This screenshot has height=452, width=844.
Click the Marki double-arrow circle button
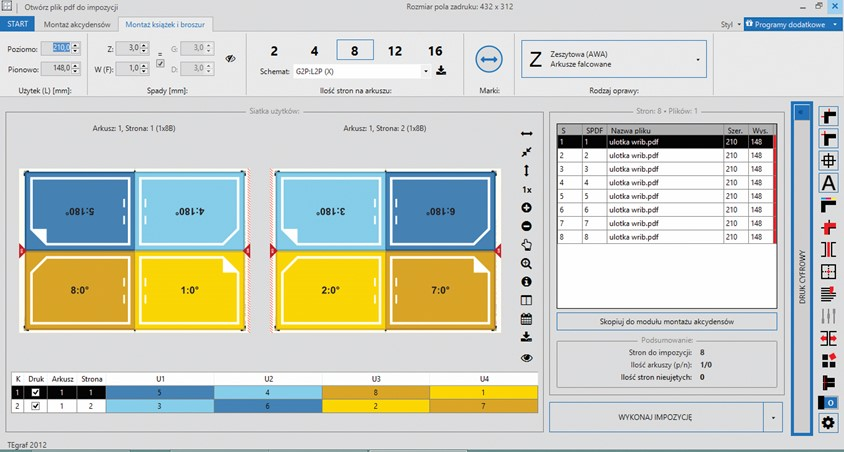point(489,60)
